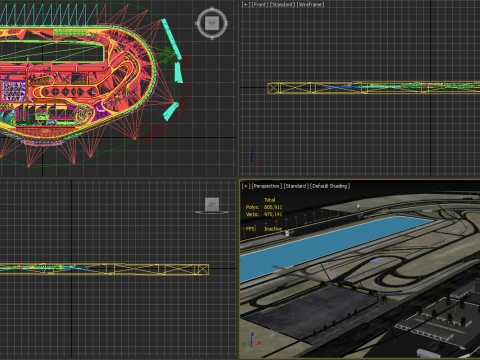This screenshot has height=360, width=480.
Task: Click the "Verts:" statistics label
Action: click(x=252, y=214)
